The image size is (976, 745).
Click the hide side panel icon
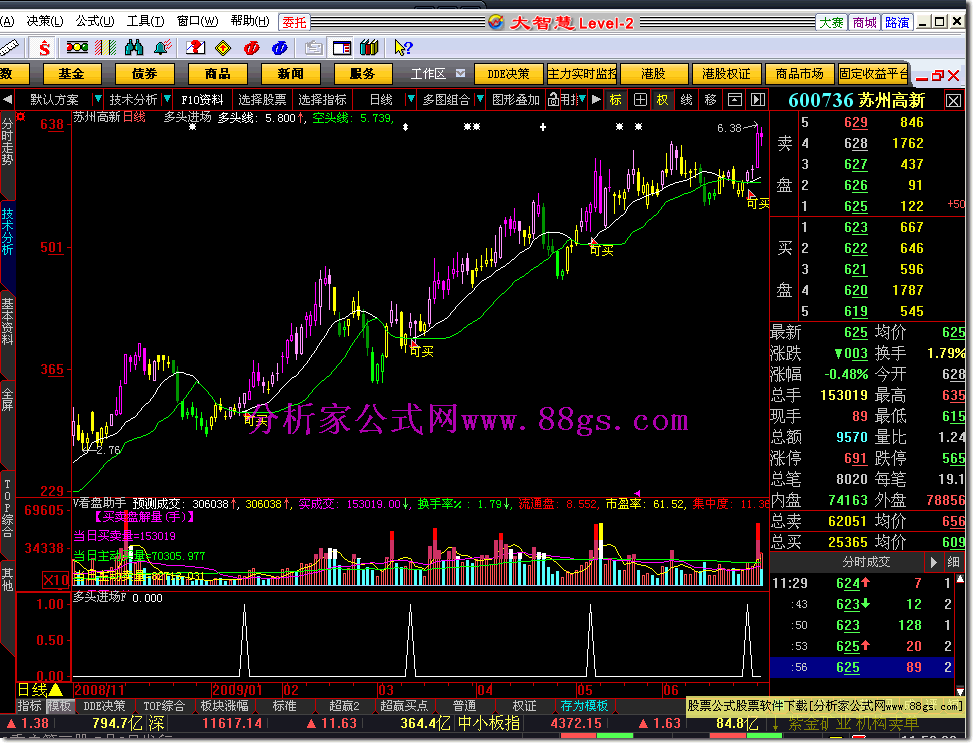(758, 100)
